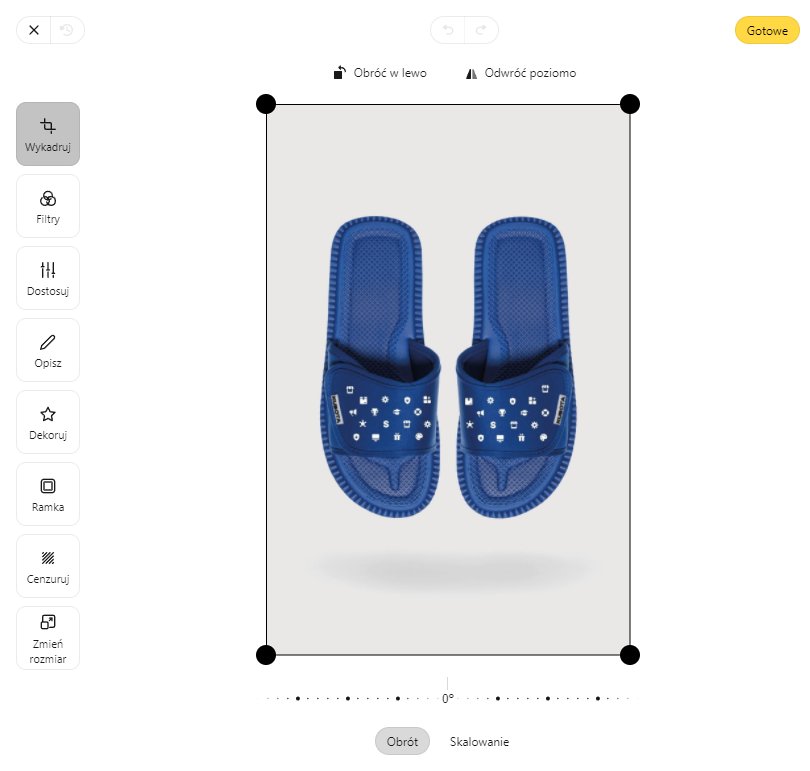This screenshot has width=810, height=771.
Task: Open the Dostosuj adjustments tool
Action: pyautogui.click(x=48, y=278)
